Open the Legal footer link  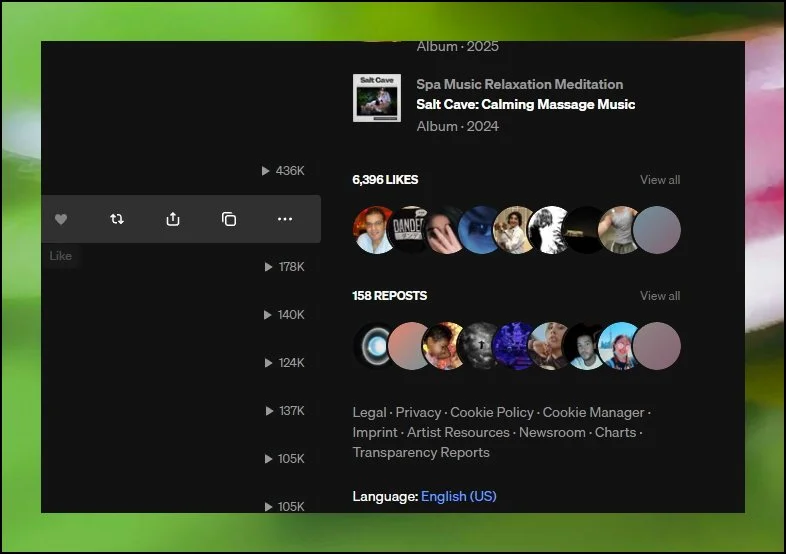coord(369,412)
